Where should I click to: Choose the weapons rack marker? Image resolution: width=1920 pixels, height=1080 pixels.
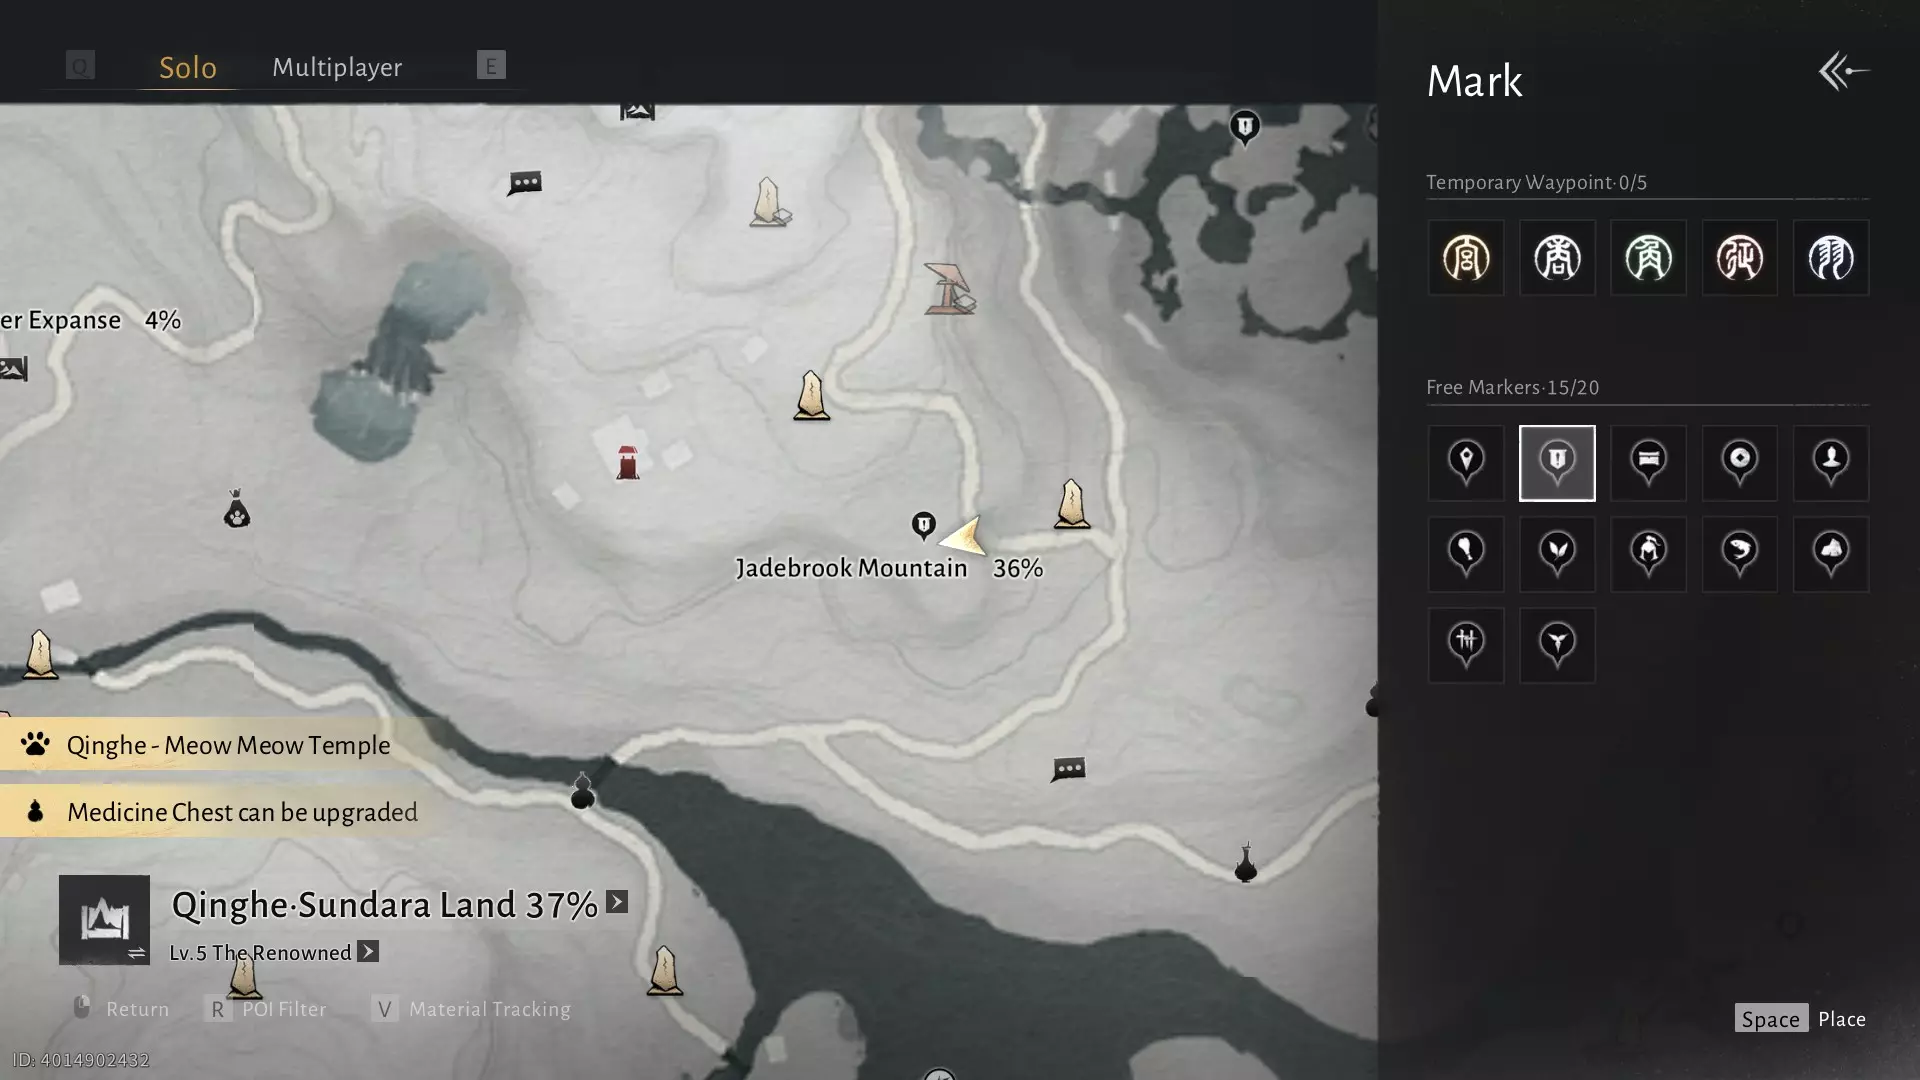[1466, 645]
